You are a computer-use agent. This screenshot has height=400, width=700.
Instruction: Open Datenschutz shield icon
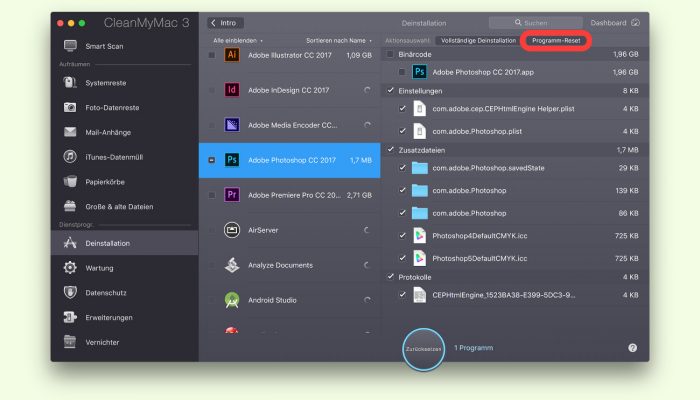(70, 292)
